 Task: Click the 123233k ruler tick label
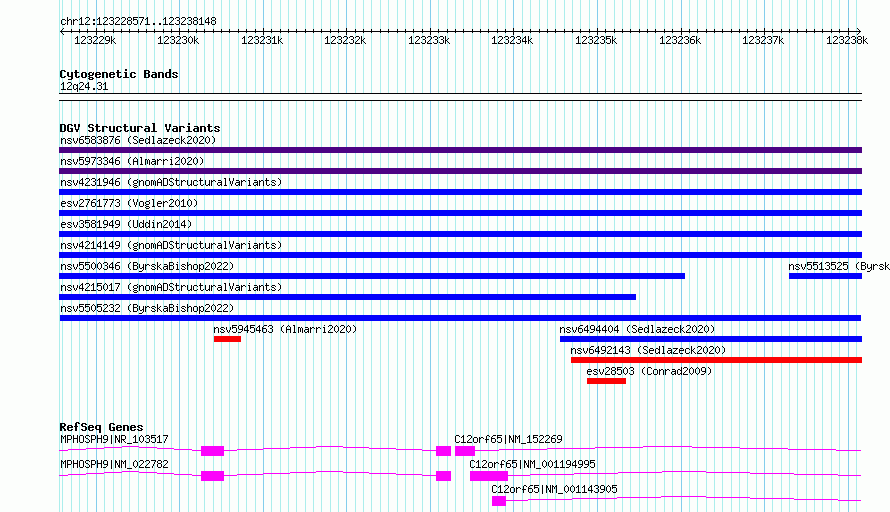point(429,40)
